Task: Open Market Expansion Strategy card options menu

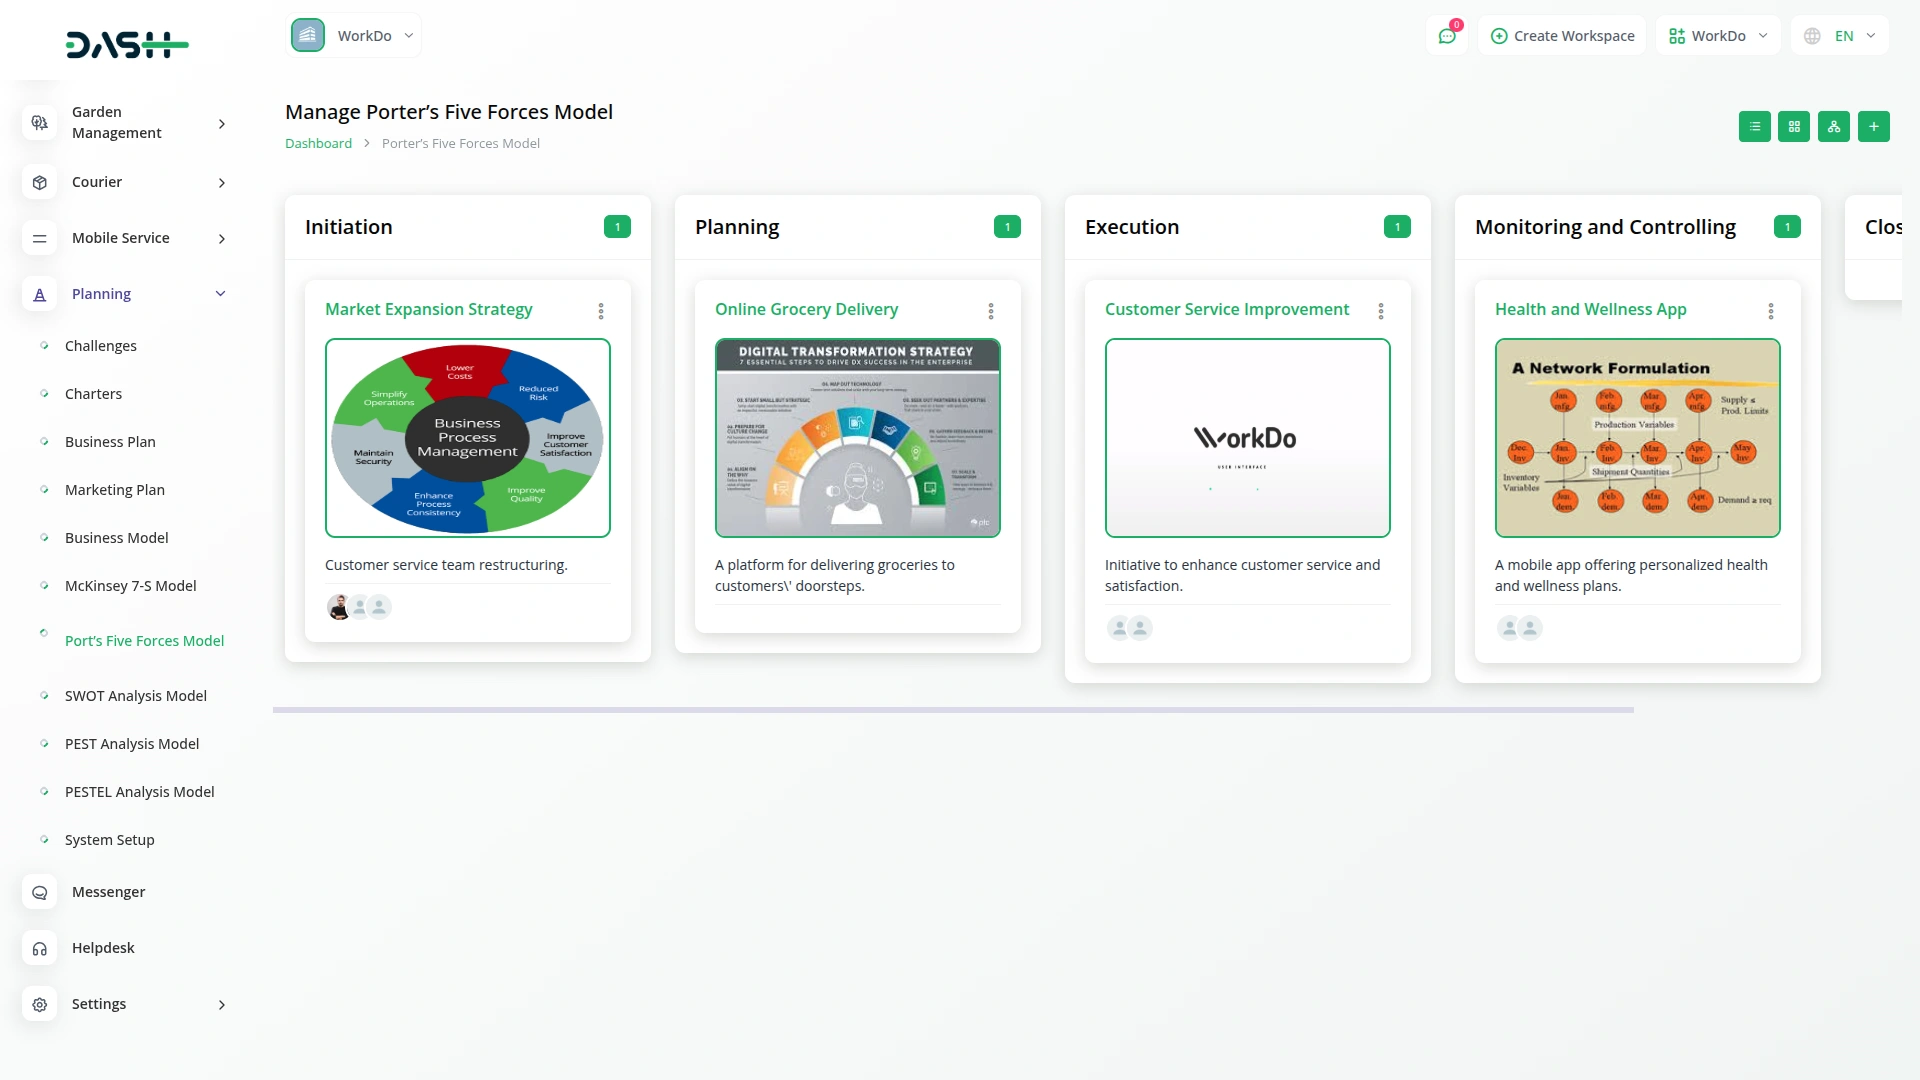Action: click(x=601, y=311)
